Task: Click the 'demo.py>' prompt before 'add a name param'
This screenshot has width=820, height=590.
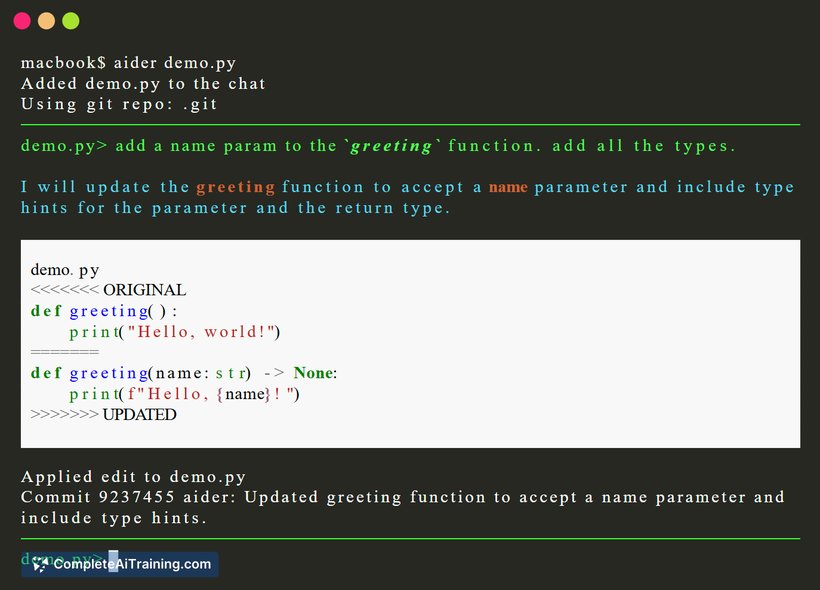Action: pos(64,146)
